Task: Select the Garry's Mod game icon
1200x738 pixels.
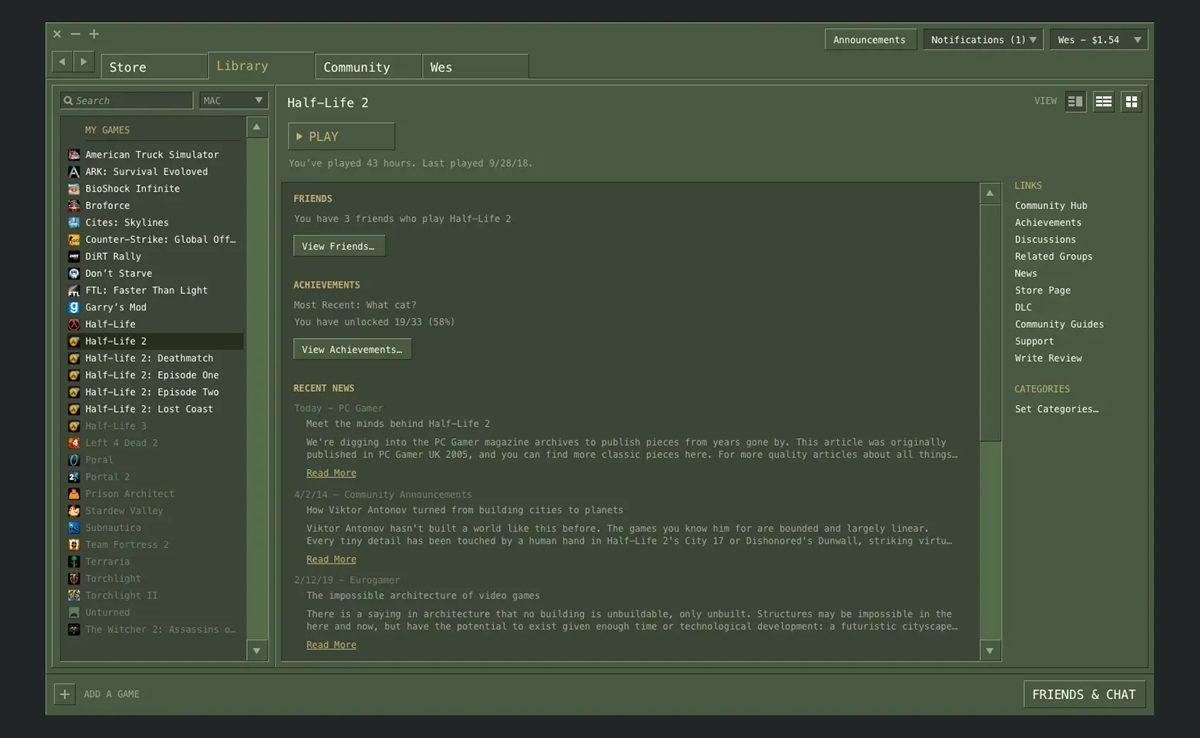Action: (x=74, y=307)
